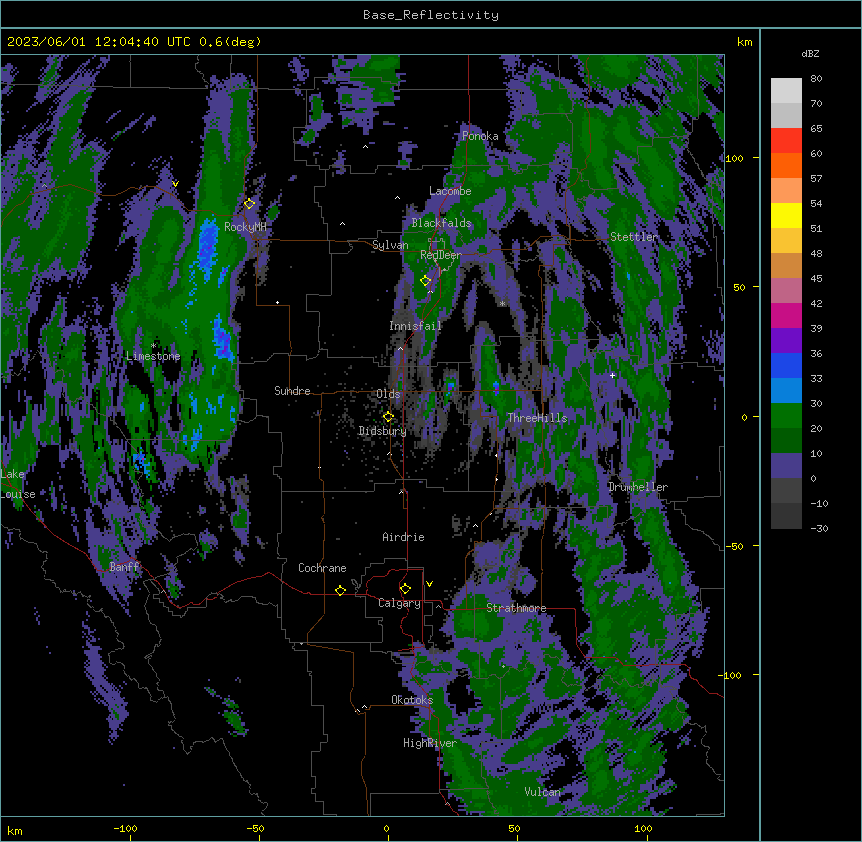Click the Didsbury city label
862x842 pixels.
(383, 431)
